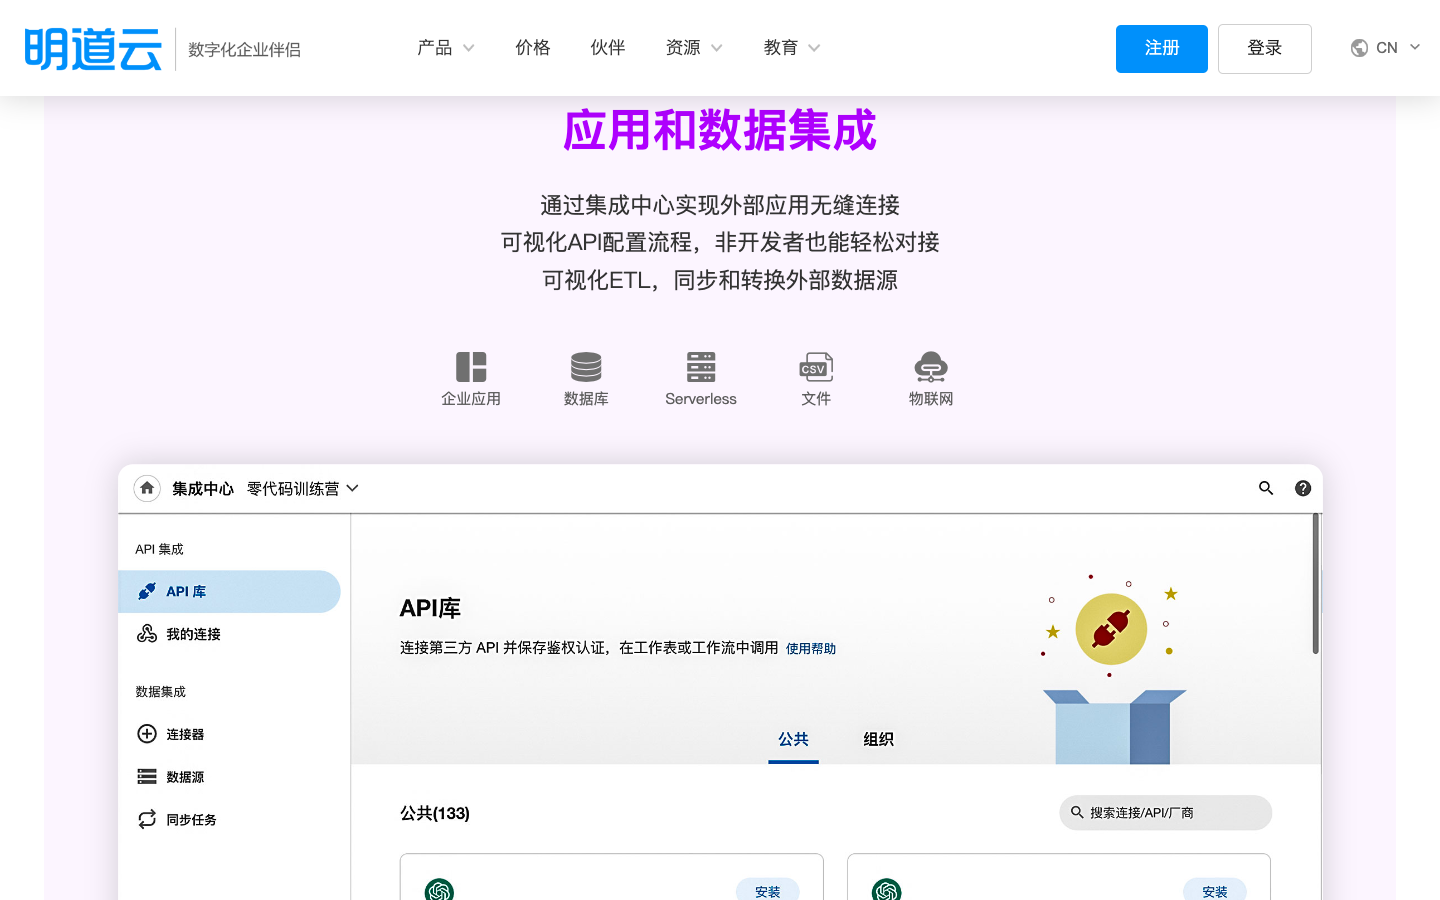Click the home icon next to 集成中心

(x=147, y=488)
